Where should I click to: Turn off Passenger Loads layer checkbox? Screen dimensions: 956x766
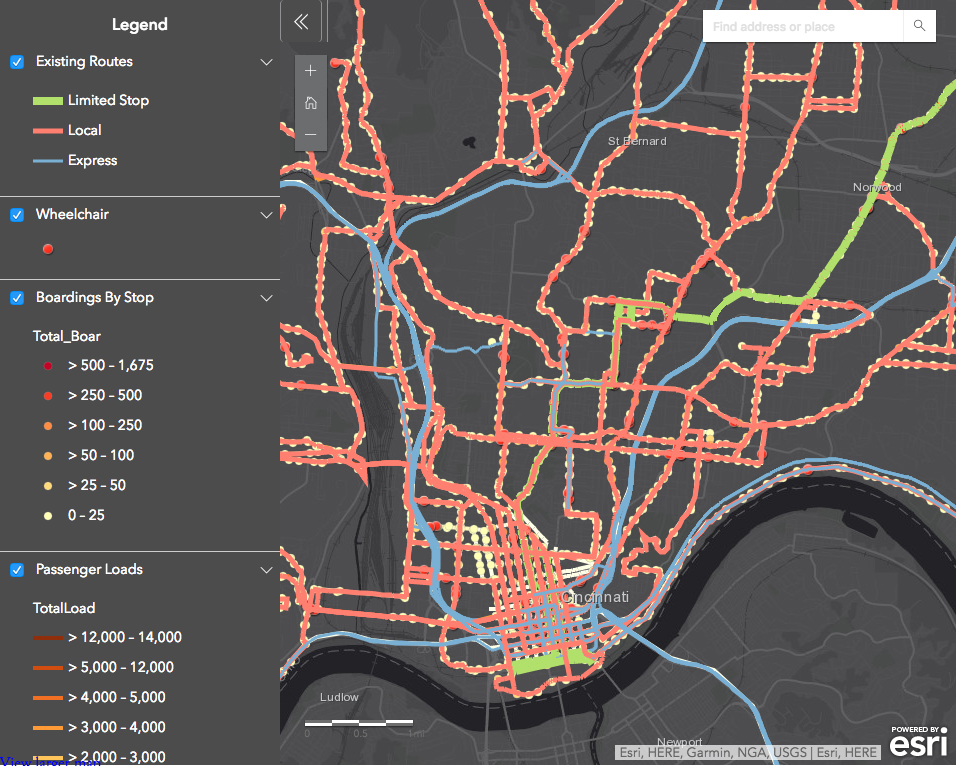click(x=17, y=570)
